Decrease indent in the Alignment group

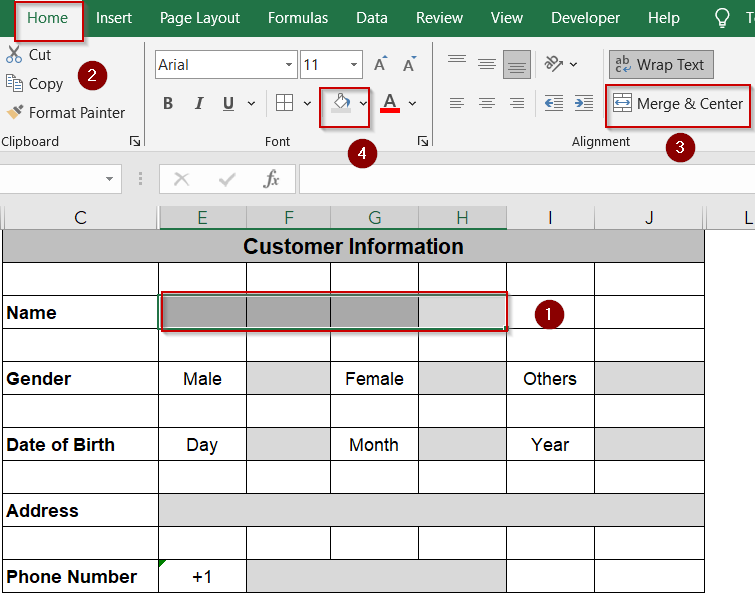(x=554, y=103)
